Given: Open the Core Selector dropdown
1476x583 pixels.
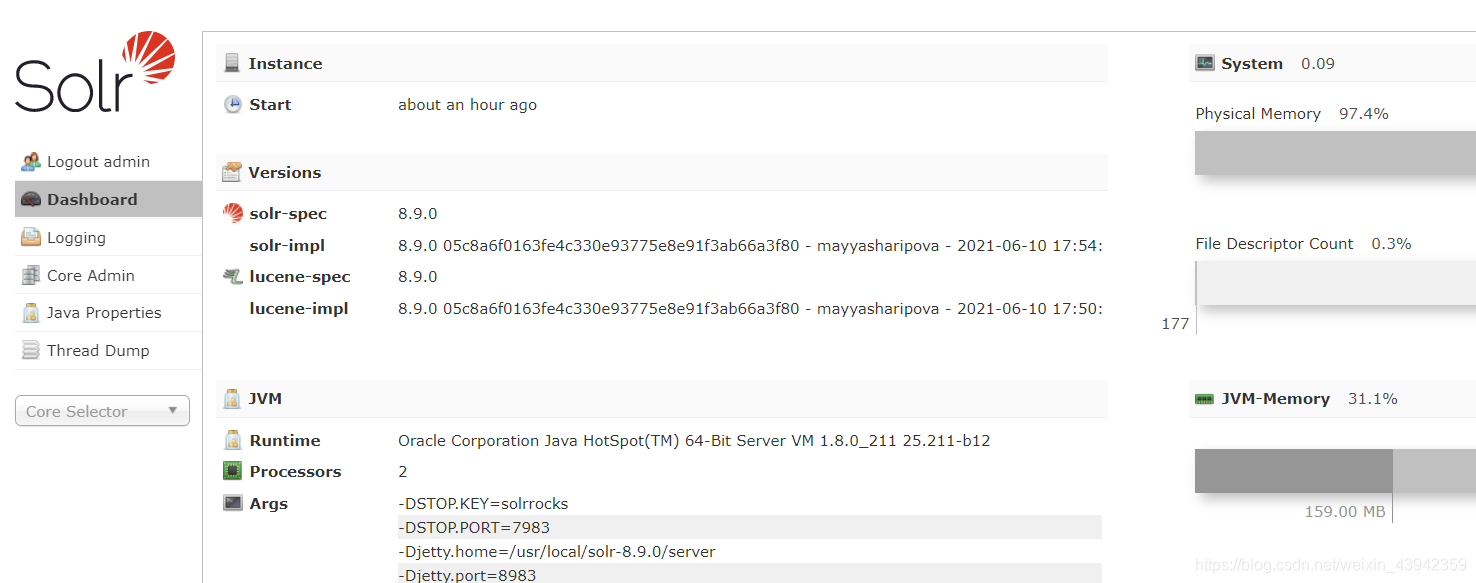Looking at the screenshot, I should (102, 411).
